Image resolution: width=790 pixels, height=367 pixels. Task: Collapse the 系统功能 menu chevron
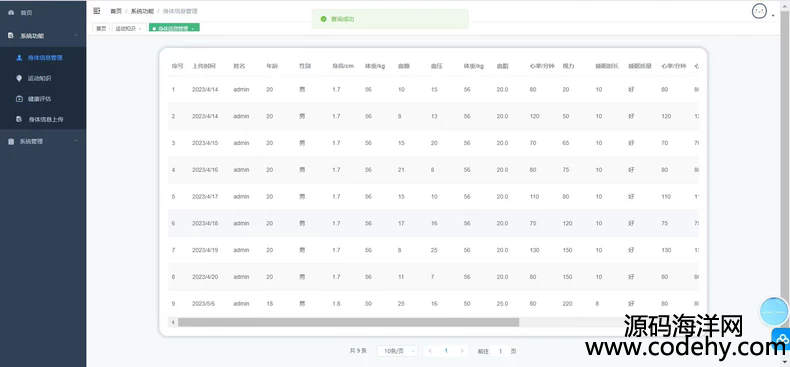click(x=76, y=35)
